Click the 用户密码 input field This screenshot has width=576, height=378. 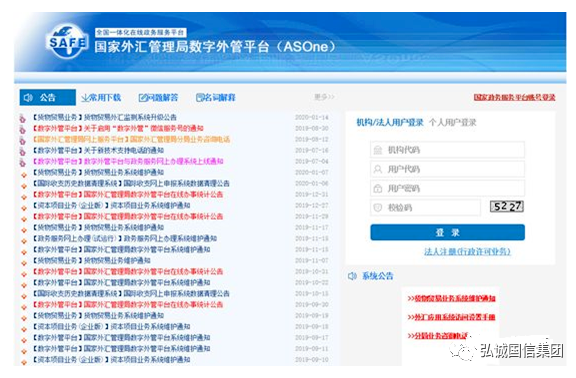[x=447, y=188]
